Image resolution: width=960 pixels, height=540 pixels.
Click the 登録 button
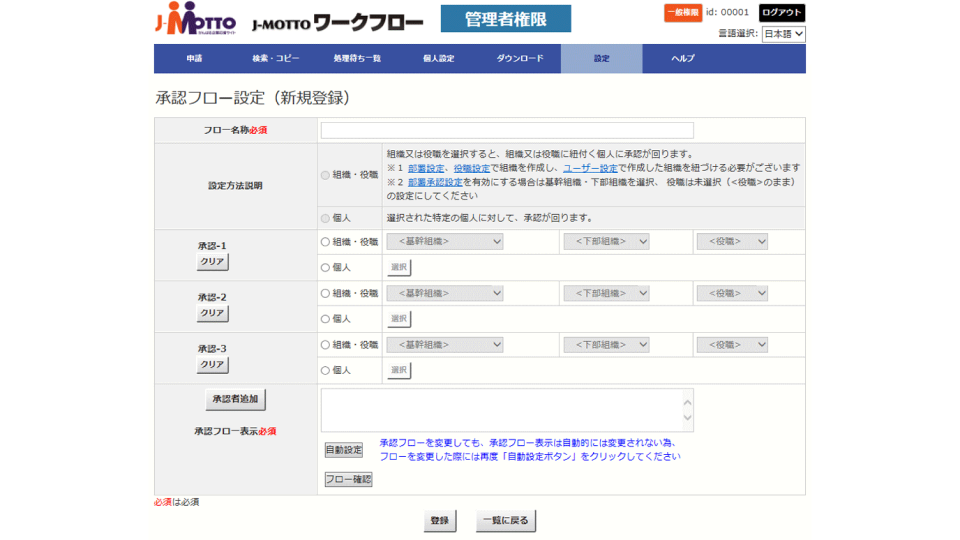pyautogui.click(x=440, y=521)
